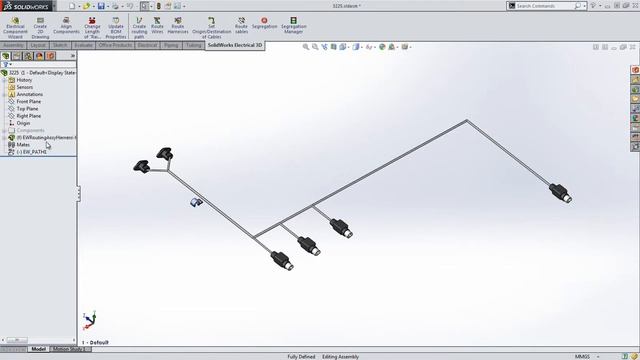Save the document with the floppy icon
Viewport: 640px width, 360px height.
[x=101, y=6]
